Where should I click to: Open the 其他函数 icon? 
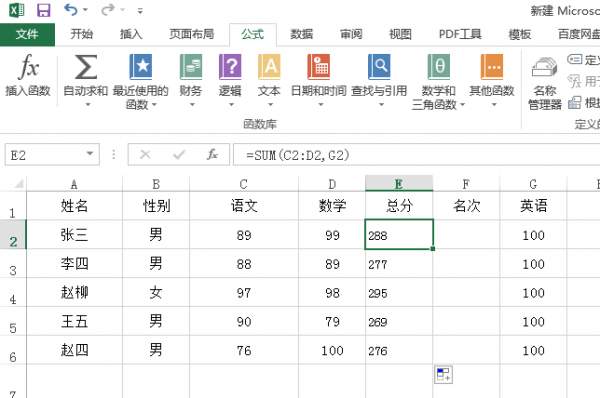[x=492, y=67]
